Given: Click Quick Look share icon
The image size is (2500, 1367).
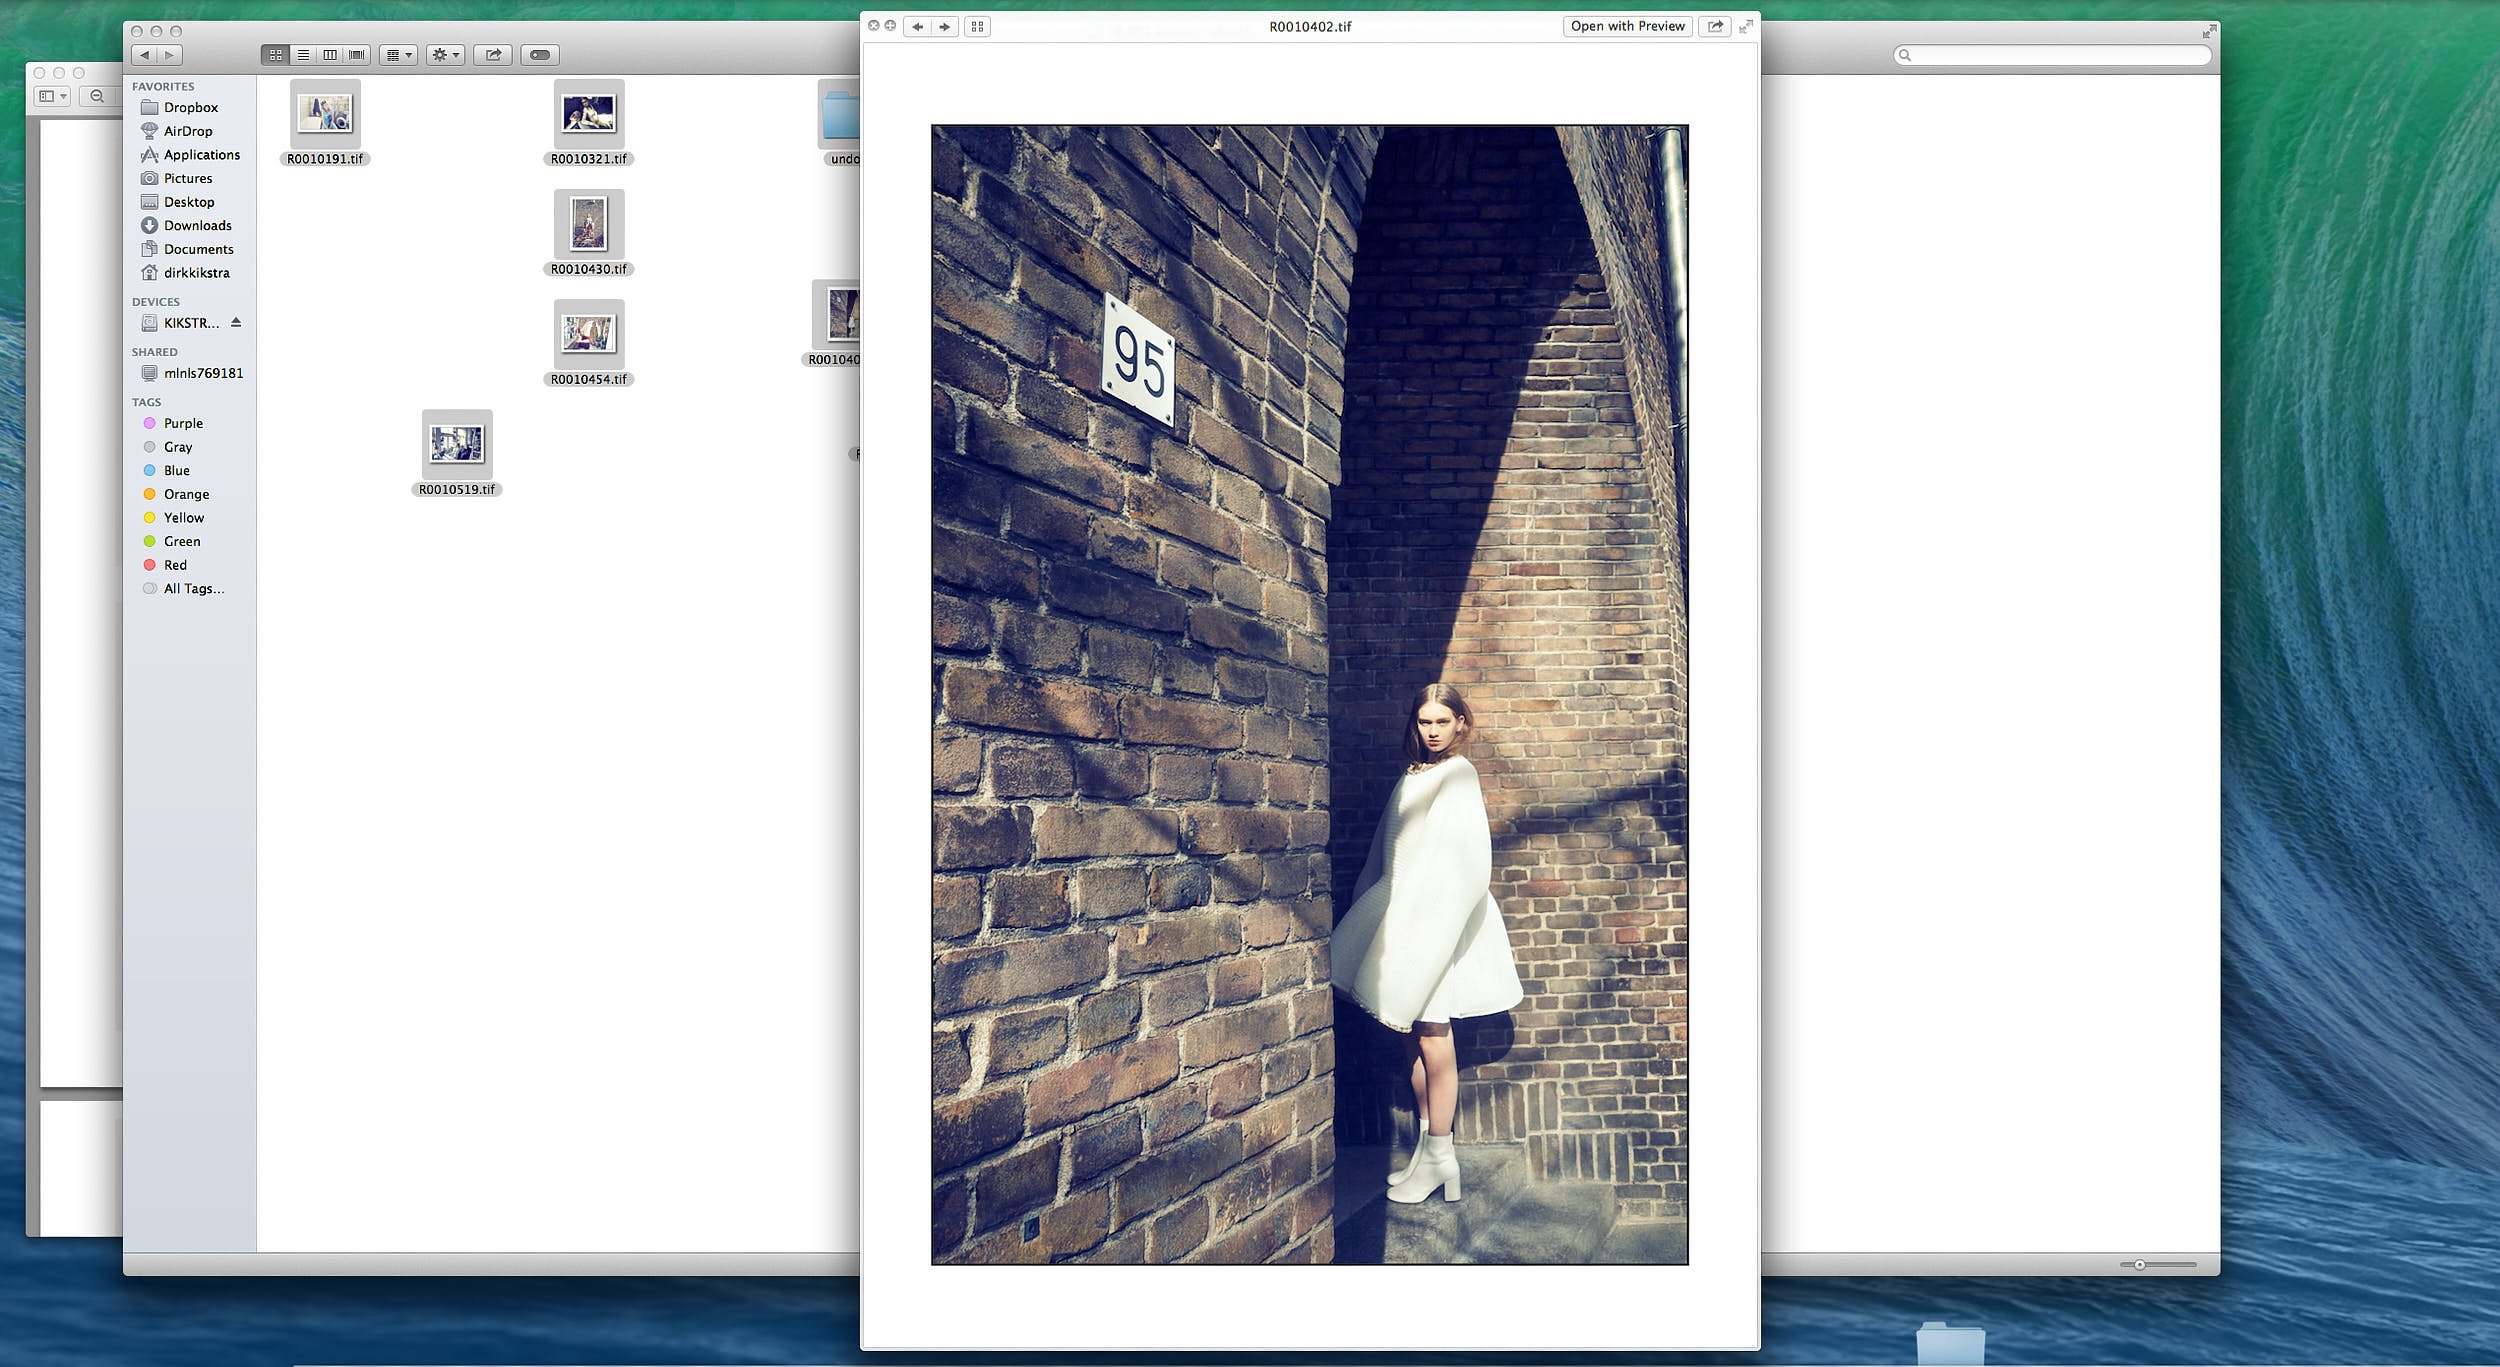Looking at the screenshot, I should tap(1715, 27).
